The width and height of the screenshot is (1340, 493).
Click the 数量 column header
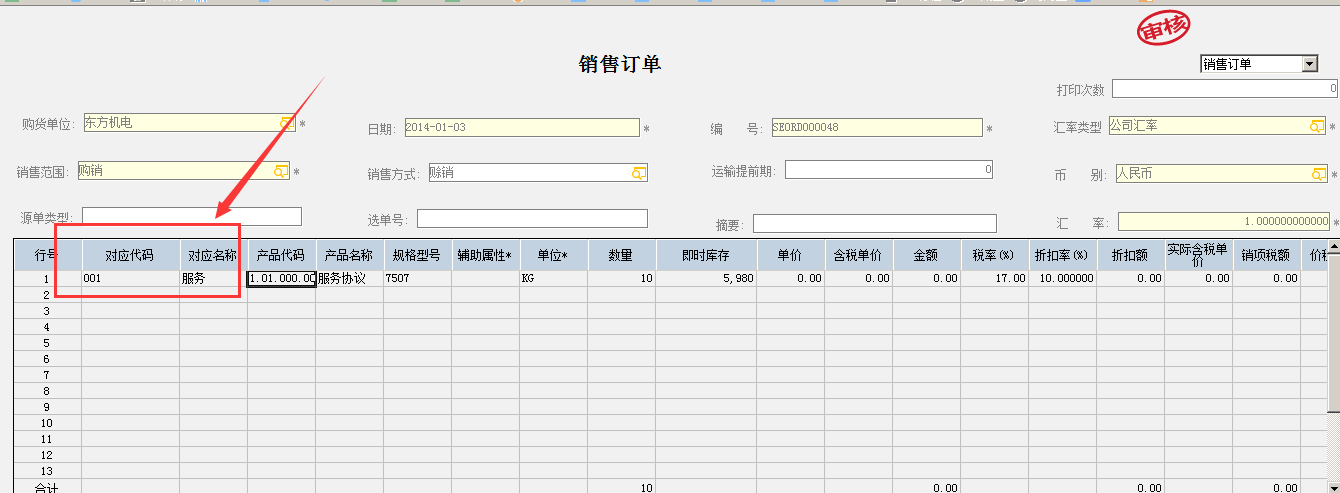[621, 255]
